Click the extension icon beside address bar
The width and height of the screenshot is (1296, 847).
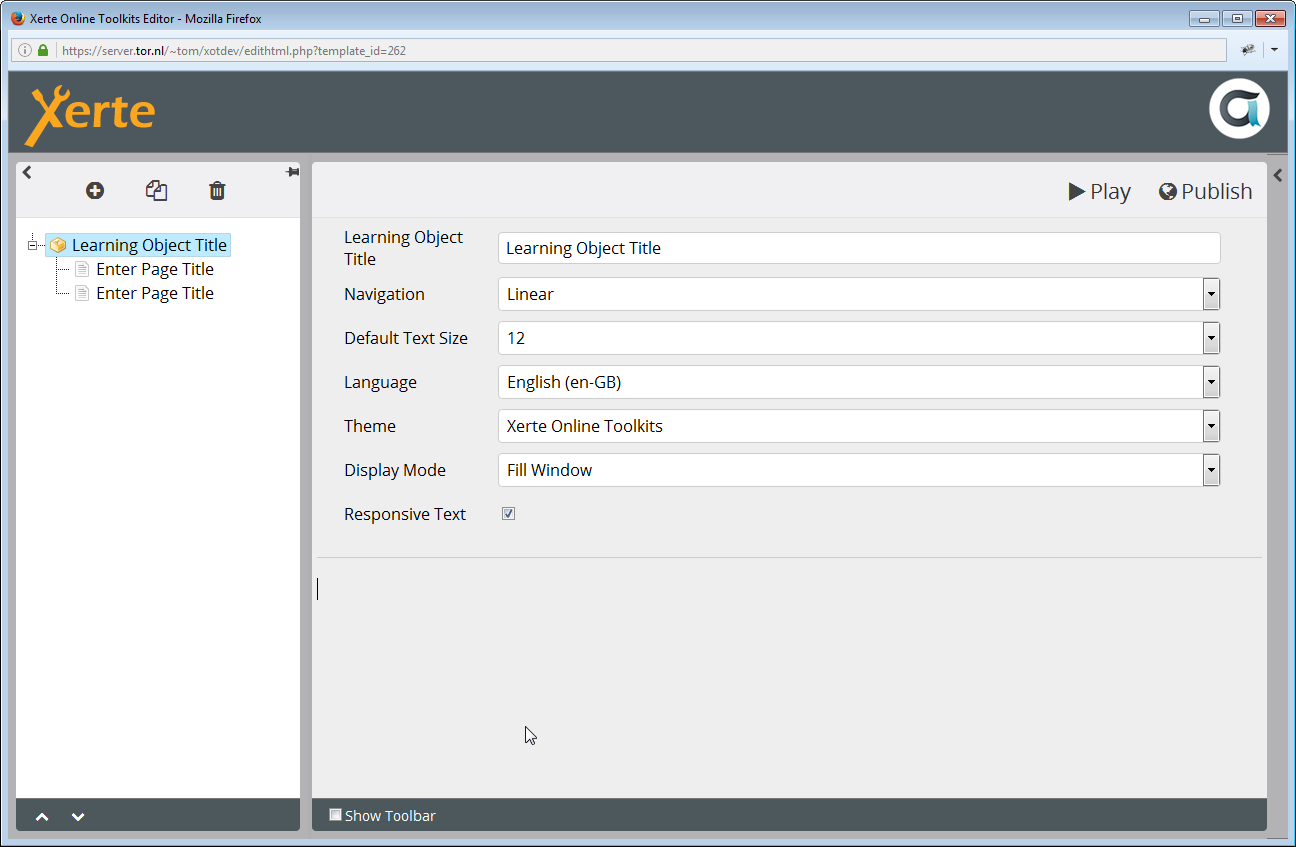(1248, 50)
